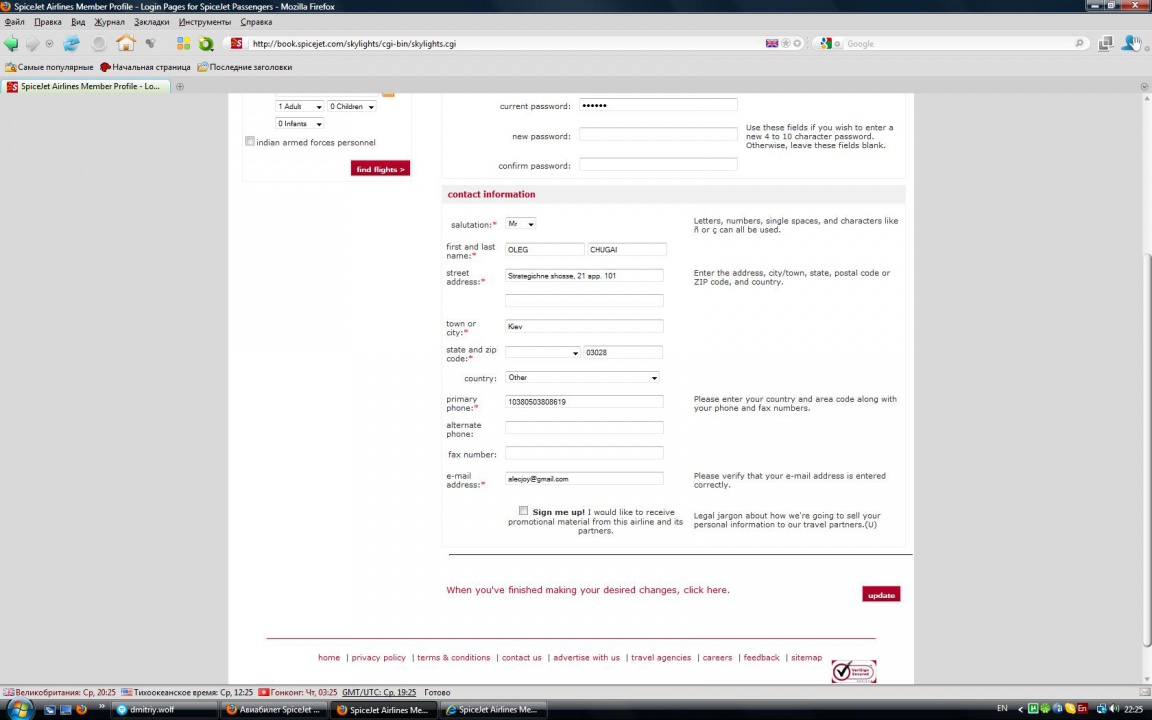1152x720 pixels.
Task: Open the privacy policy footer link
Action: pos(378,658)
